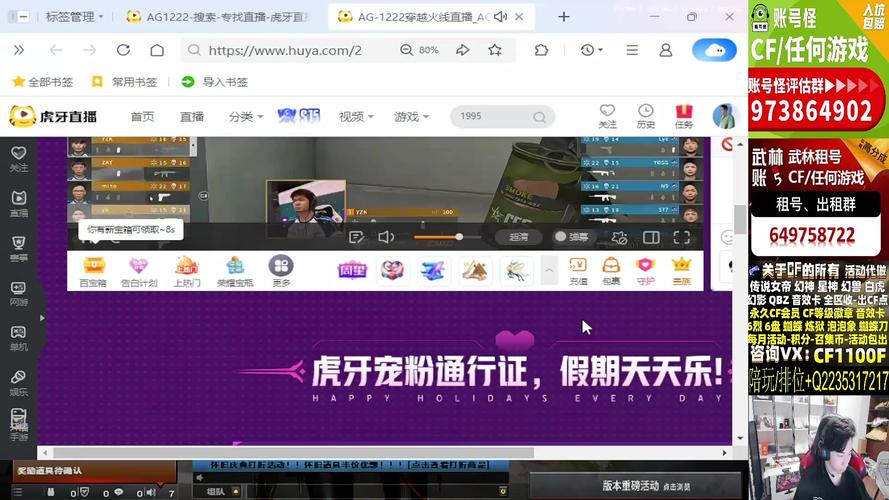Screen dimensions: 889x500
Task: Switch to the AG1222-搜索 tab
Action: click(x=218, y=17)
